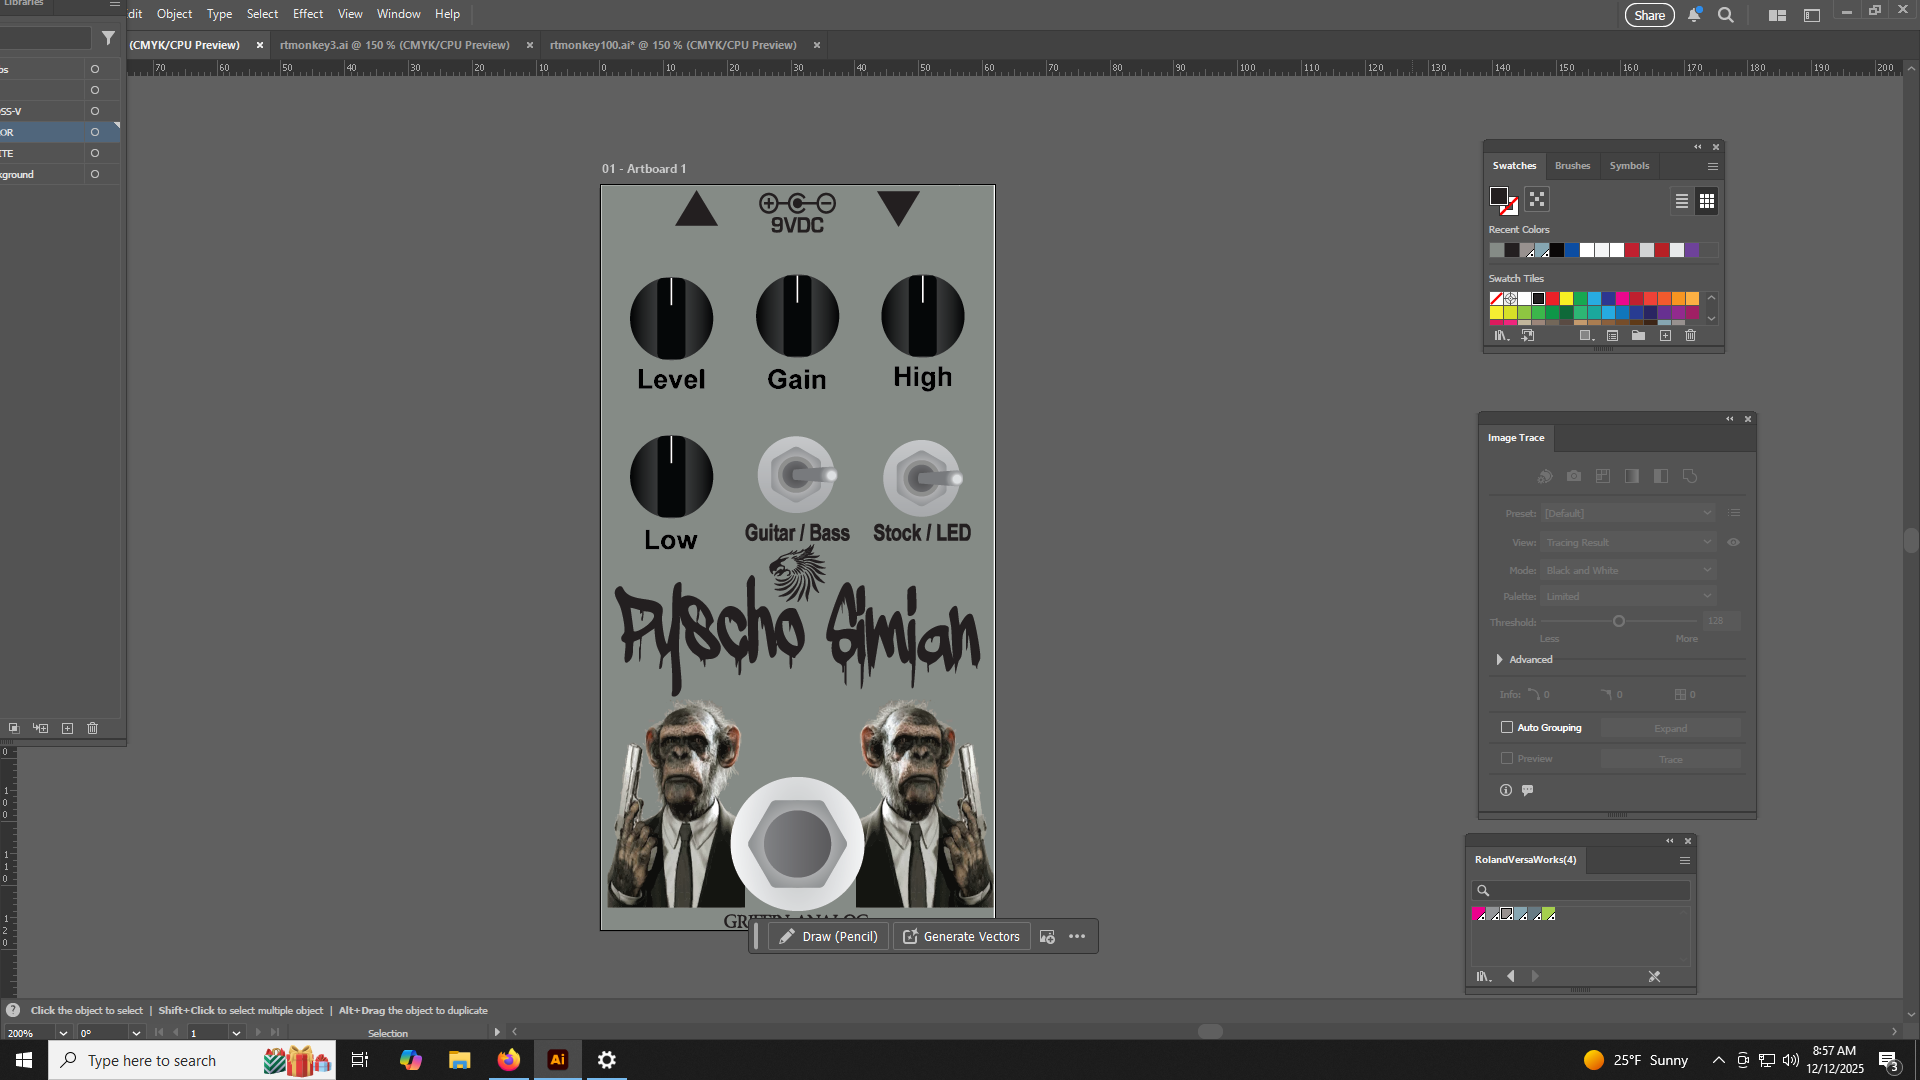Open the Swatch Libraries menu icon

coord(1501,336)
